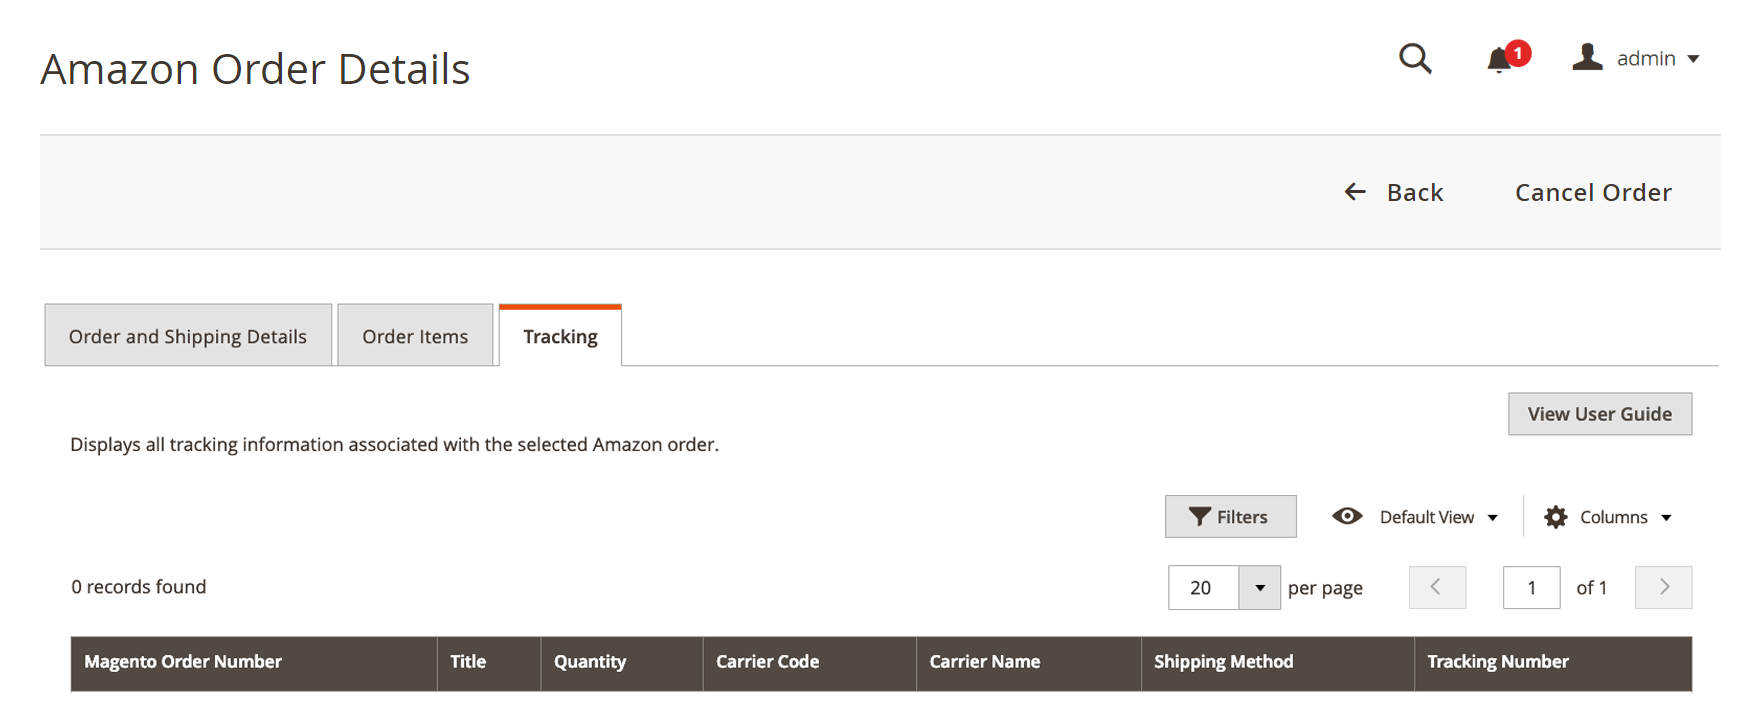The image size is (1760, 705).
Task: Expand the Columns dropdown arrow
Action: click(1666, 518)
